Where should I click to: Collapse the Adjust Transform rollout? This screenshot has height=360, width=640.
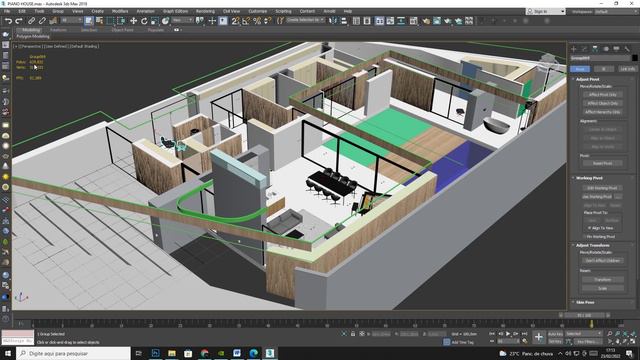[x=592, y=245]
